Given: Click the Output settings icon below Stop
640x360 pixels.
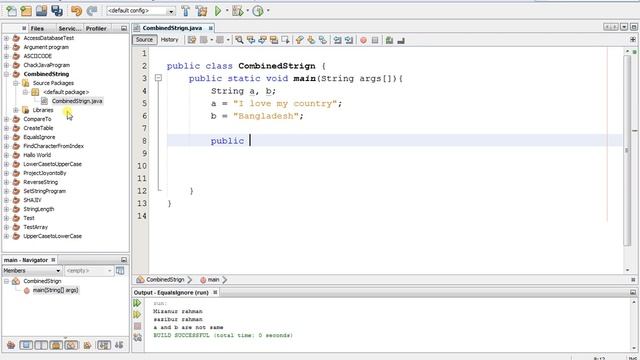Looking at the screenshot, I should click(137, 338).
